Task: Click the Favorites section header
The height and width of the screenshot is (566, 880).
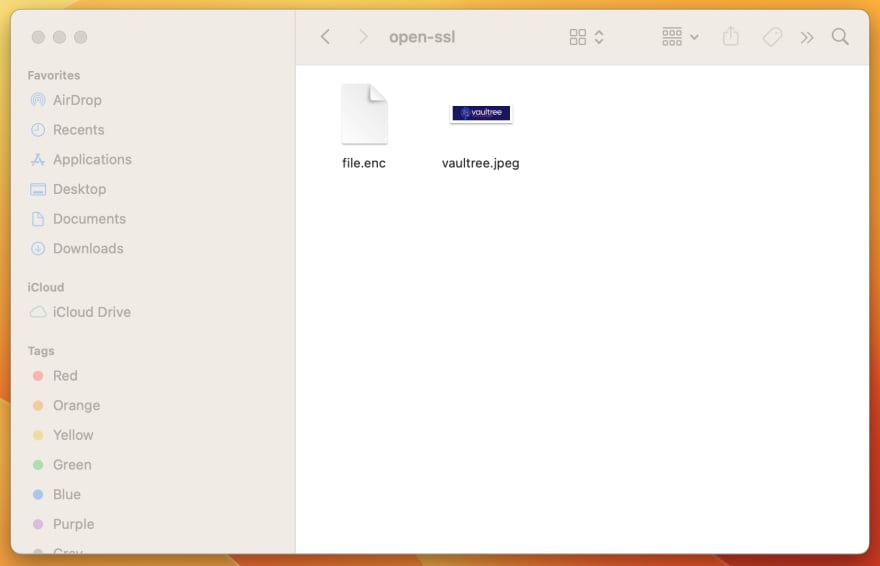Action: (54, 75)
